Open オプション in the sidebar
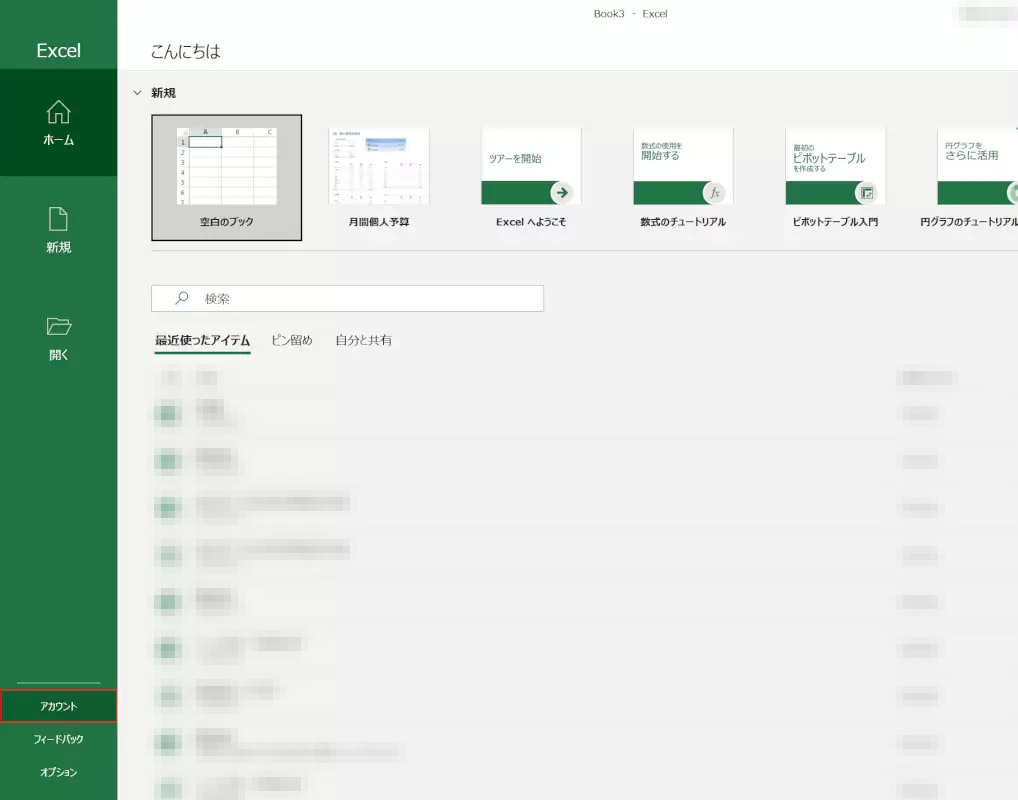The height and width of the screenshot is (800, 1018). click(58, 772)
